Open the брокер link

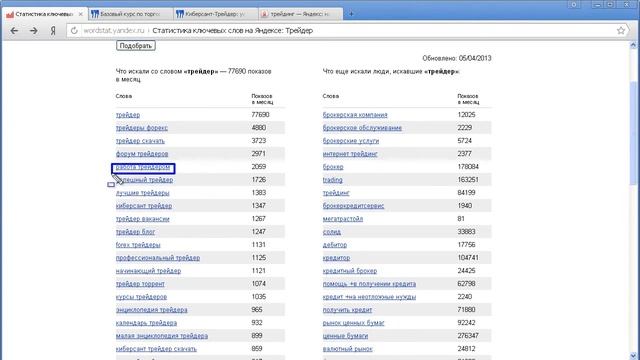pyautogui.click(x=333, y=167)
